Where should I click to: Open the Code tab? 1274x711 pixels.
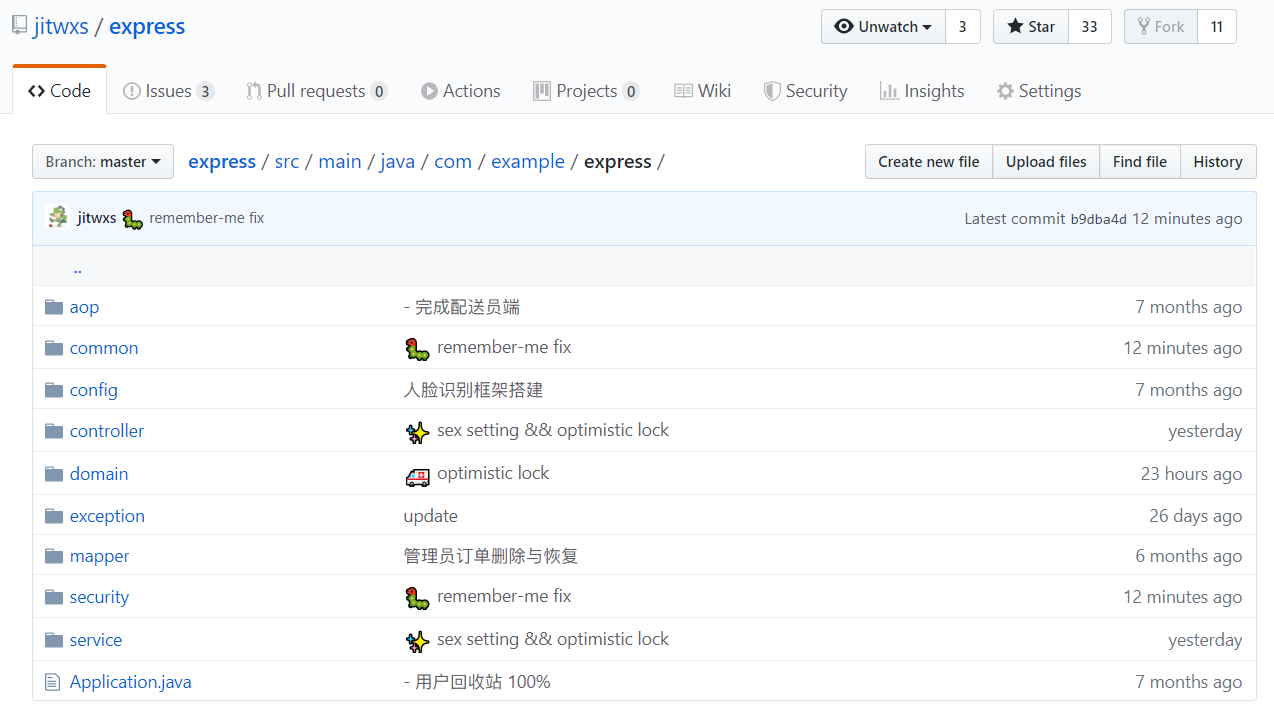pyautogui.click(x=59, y=91)
